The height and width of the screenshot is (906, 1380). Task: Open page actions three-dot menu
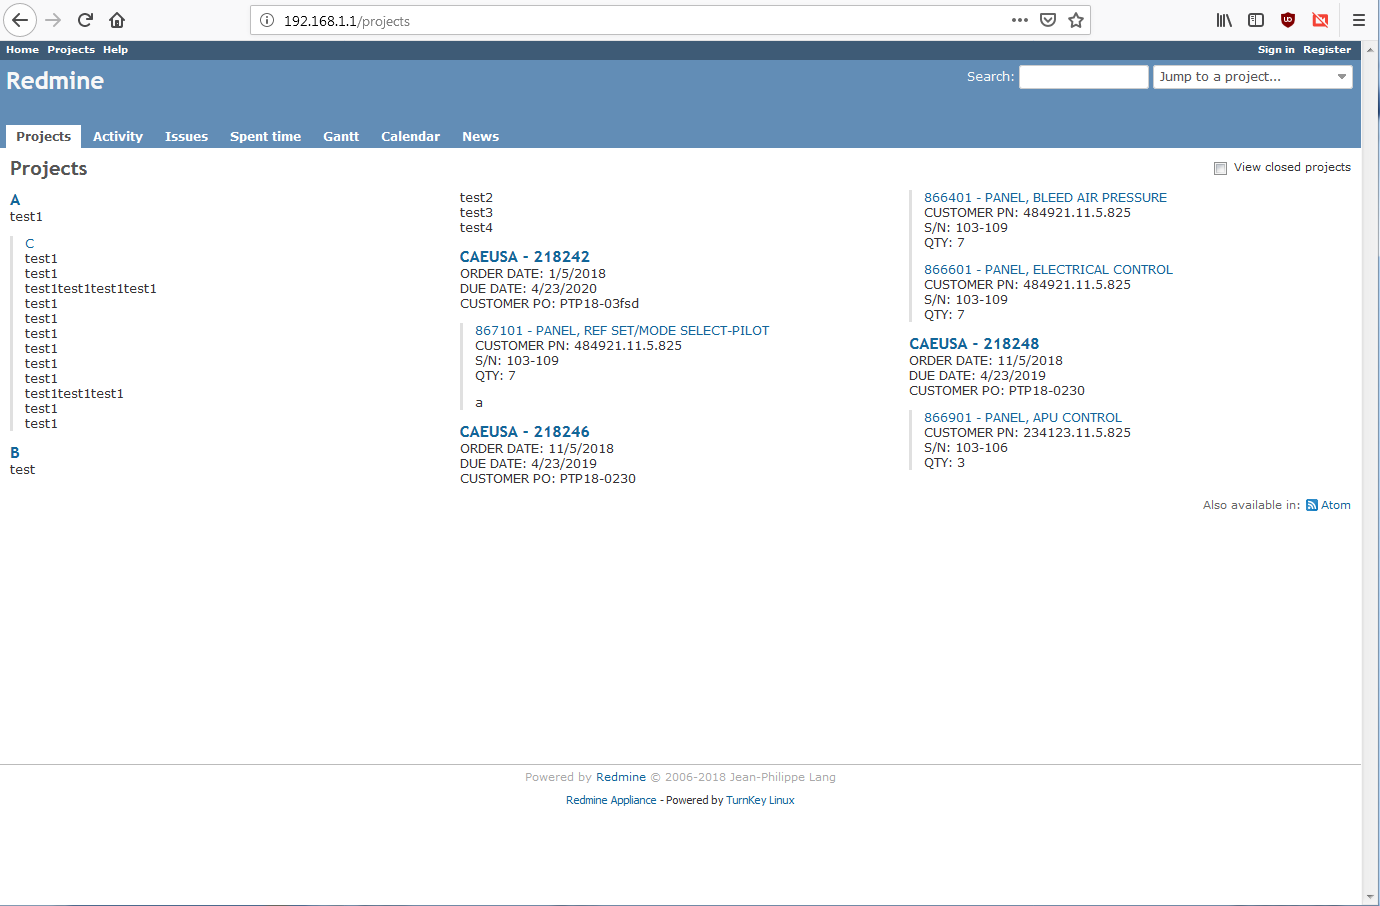pyautogui.click(x=1019, y=20)
